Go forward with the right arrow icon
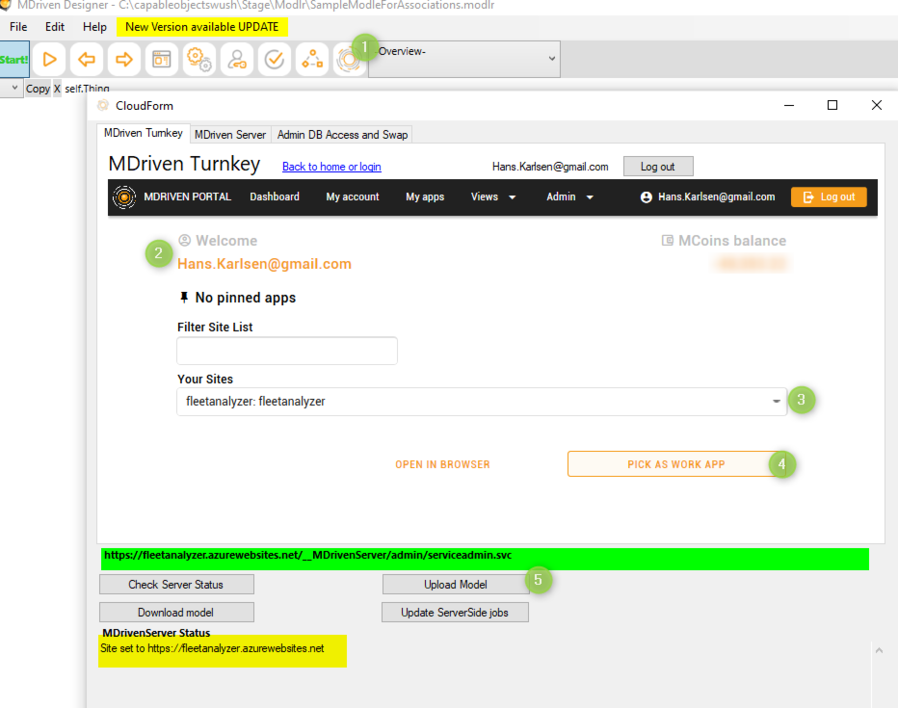This screenshot has width=898, height=708. (124, 59)
